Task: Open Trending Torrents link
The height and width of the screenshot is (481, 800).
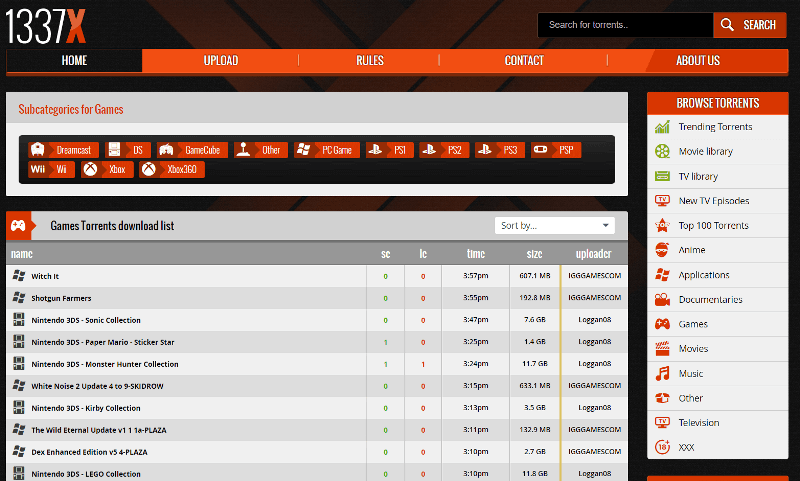Action: (x=715, y=126)
